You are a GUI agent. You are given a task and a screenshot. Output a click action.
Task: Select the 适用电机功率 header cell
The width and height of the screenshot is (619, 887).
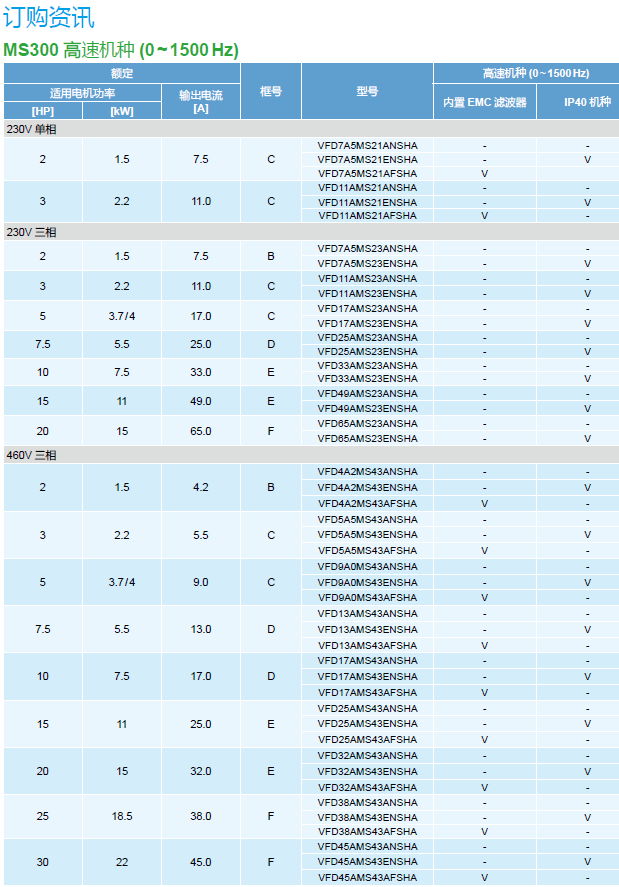(83, 93)
